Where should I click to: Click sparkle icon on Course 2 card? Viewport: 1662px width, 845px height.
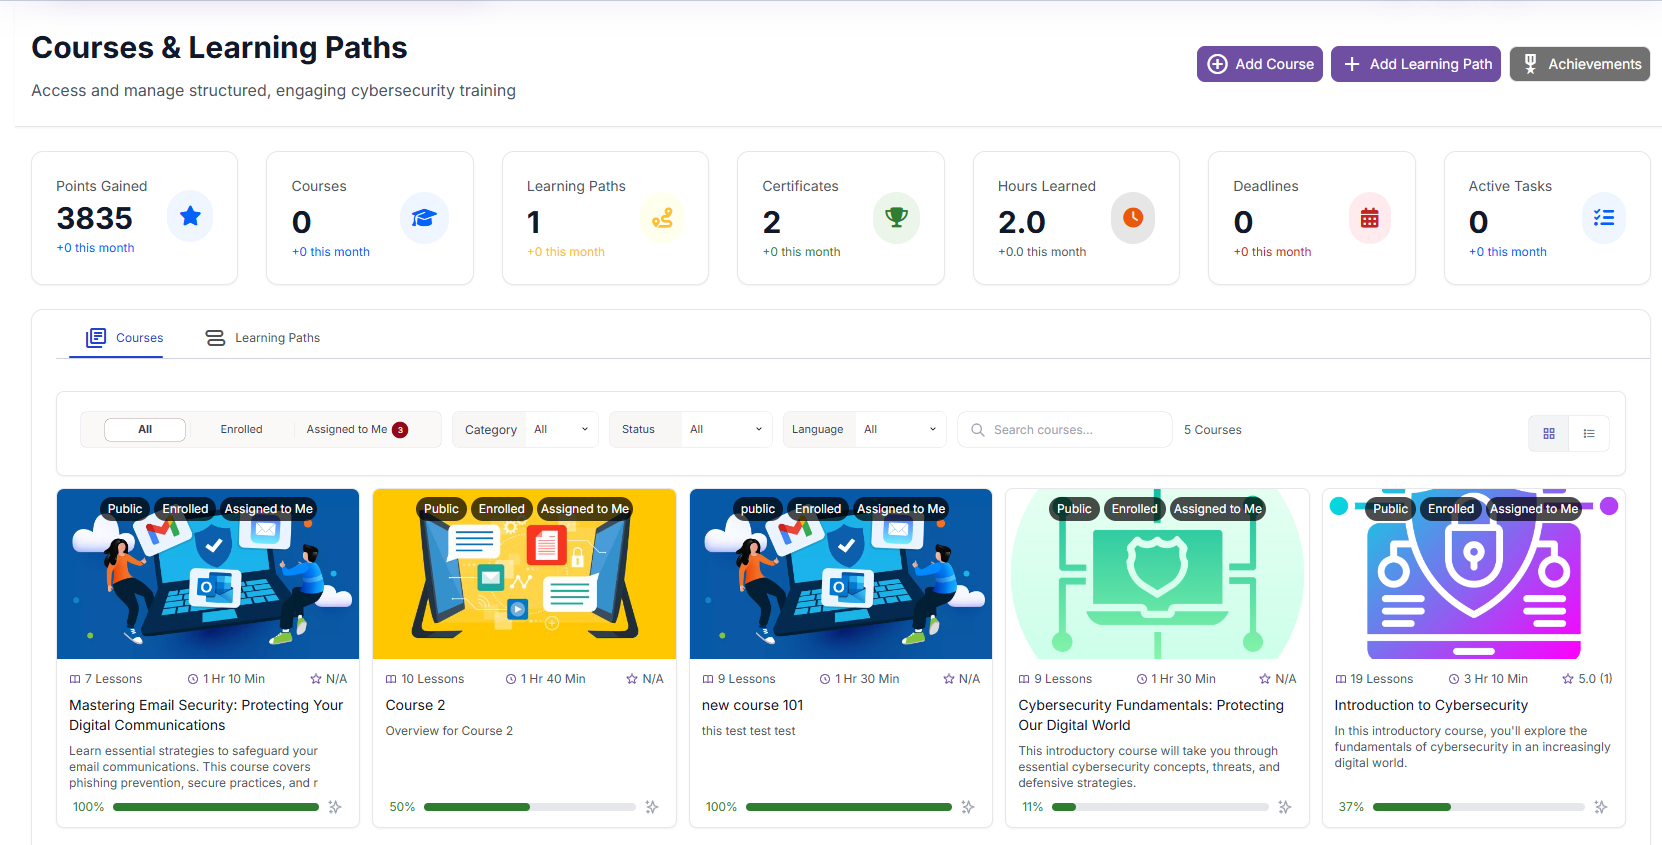click(652, 807)
